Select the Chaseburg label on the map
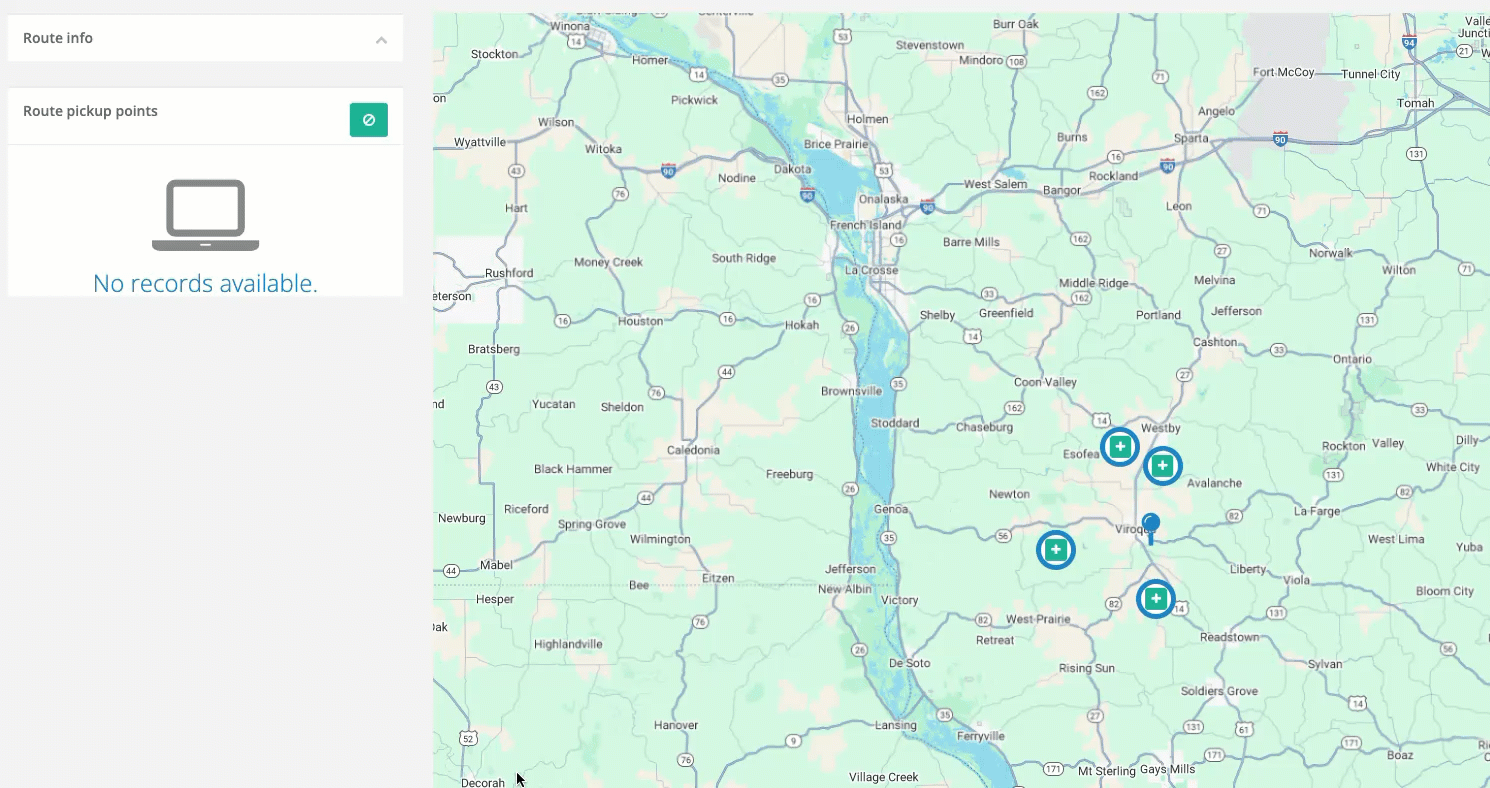Viewport: 1490px width, 788px height. click(984, 427)
